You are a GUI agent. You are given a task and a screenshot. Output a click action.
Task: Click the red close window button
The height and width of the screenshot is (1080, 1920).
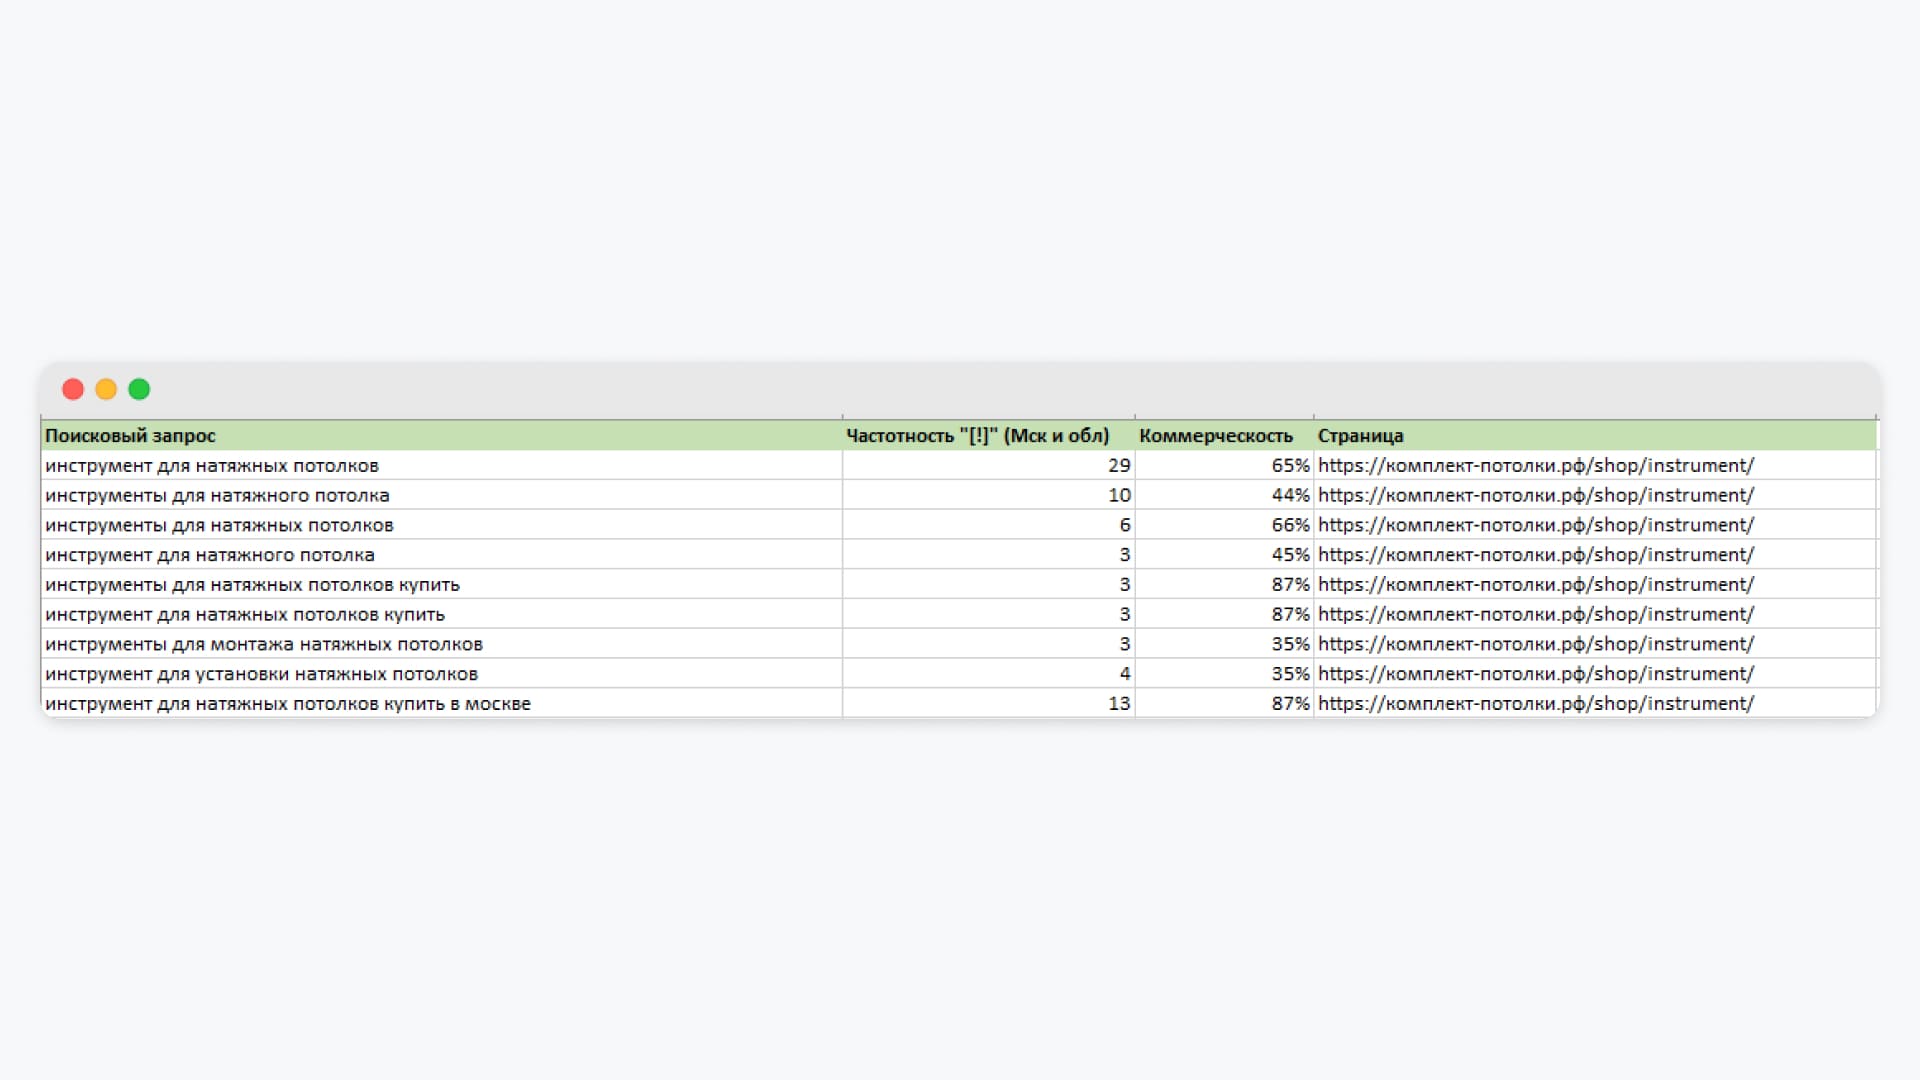(x=73, y=389)
